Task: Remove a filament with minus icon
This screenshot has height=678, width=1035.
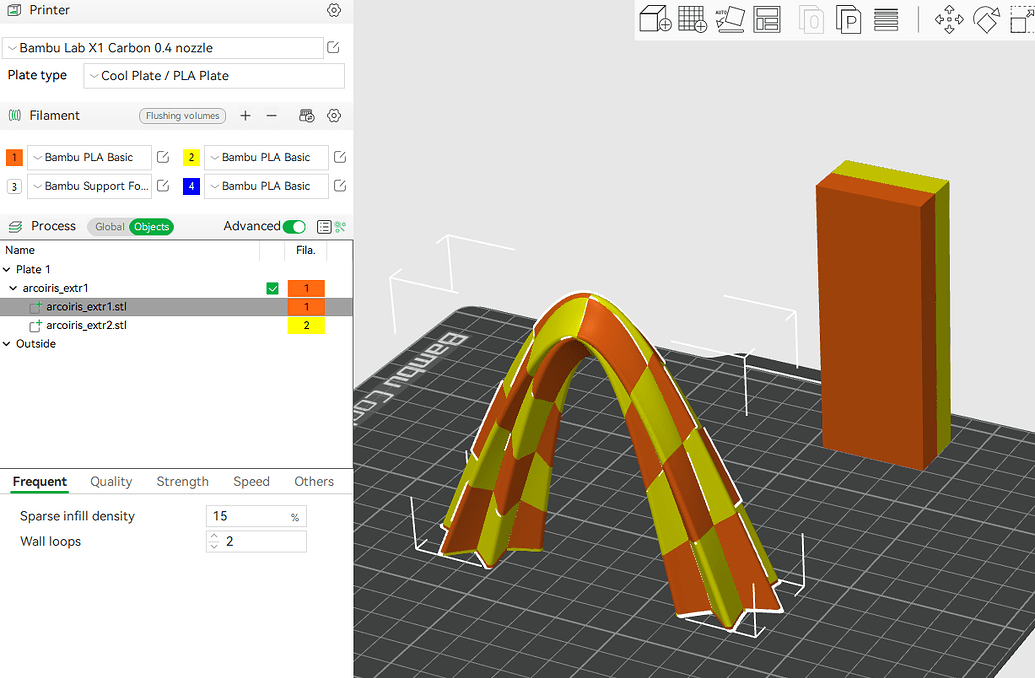Action: [x=271, y=116]
